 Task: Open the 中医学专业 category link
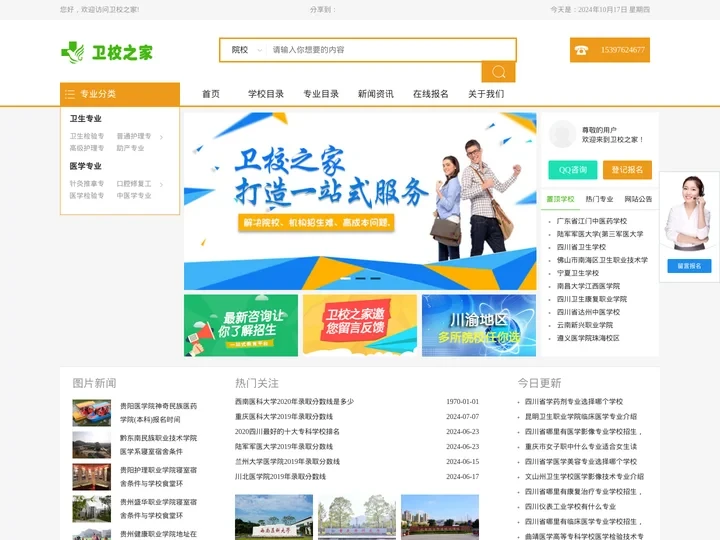tap(134, 196)
